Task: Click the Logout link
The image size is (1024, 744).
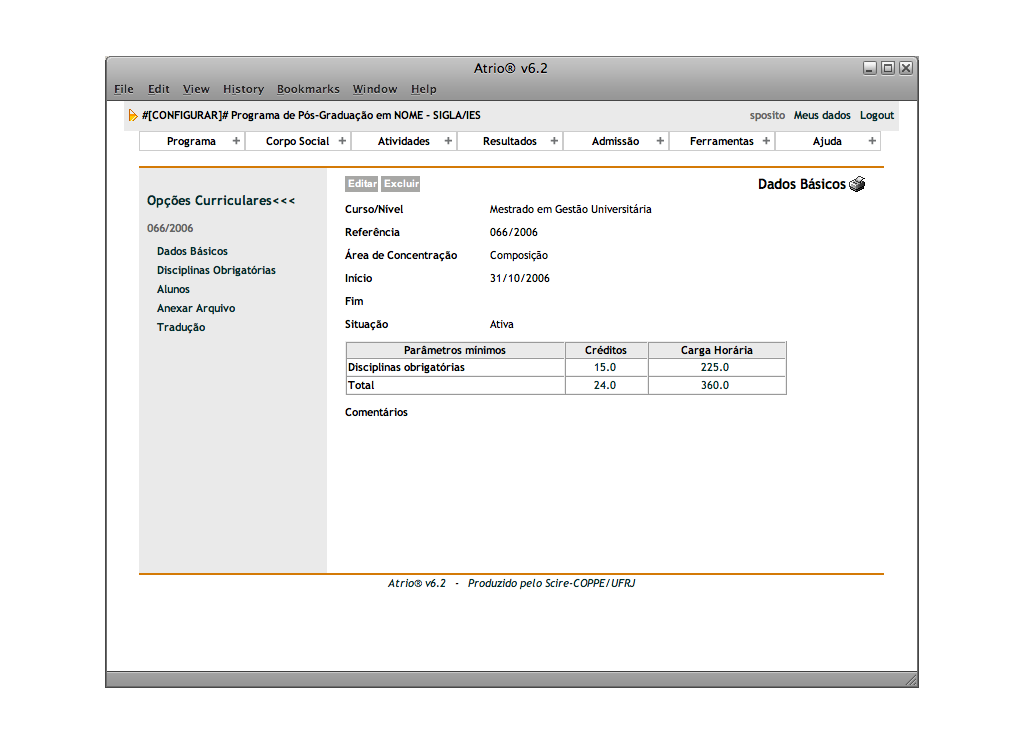Action: (876, 116)
